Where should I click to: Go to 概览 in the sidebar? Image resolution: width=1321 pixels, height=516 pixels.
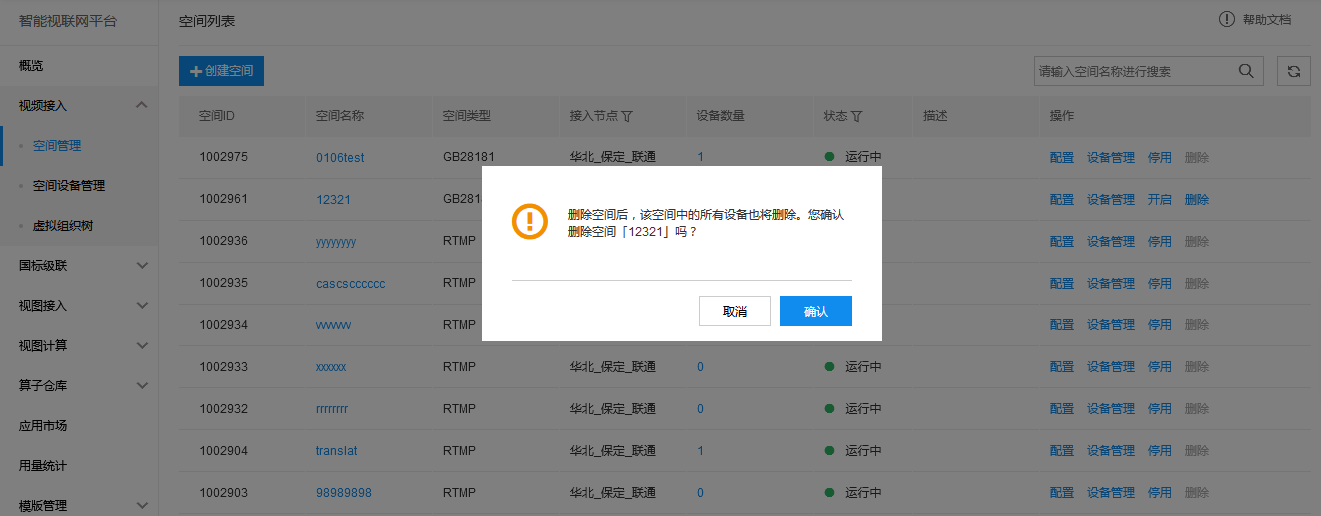point(31,65)
